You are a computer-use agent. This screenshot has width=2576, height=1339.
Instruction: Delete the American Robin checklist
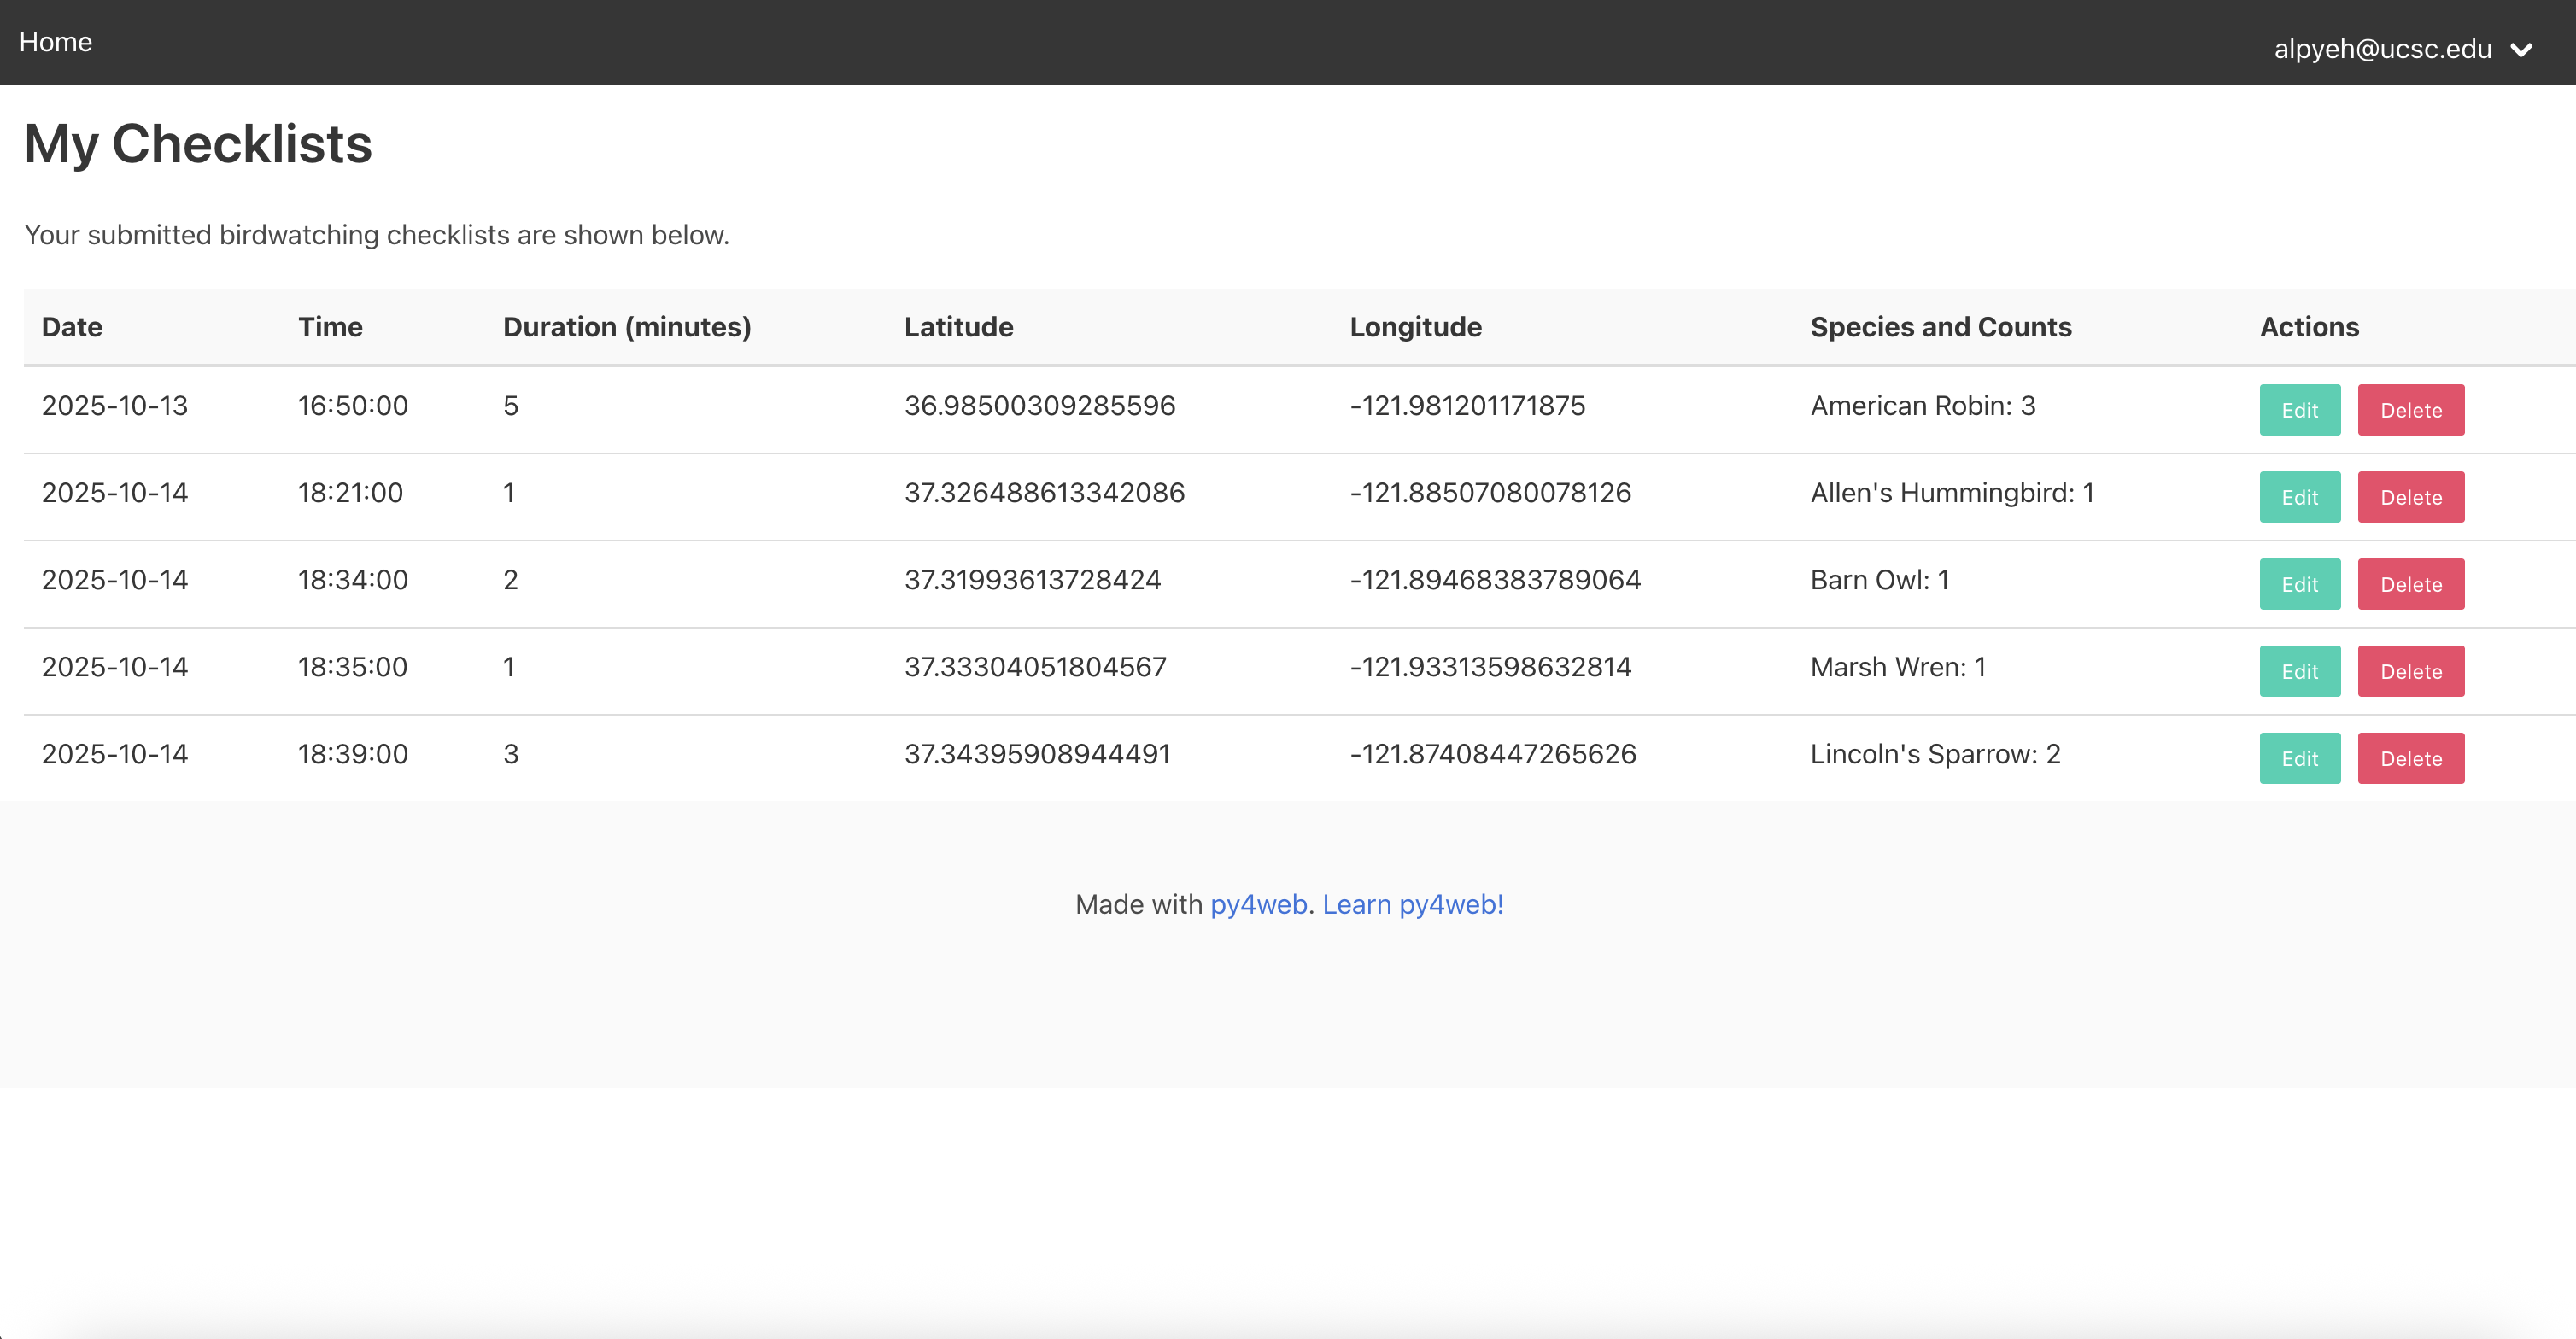pyautogui.click(x=2410, y=410)
